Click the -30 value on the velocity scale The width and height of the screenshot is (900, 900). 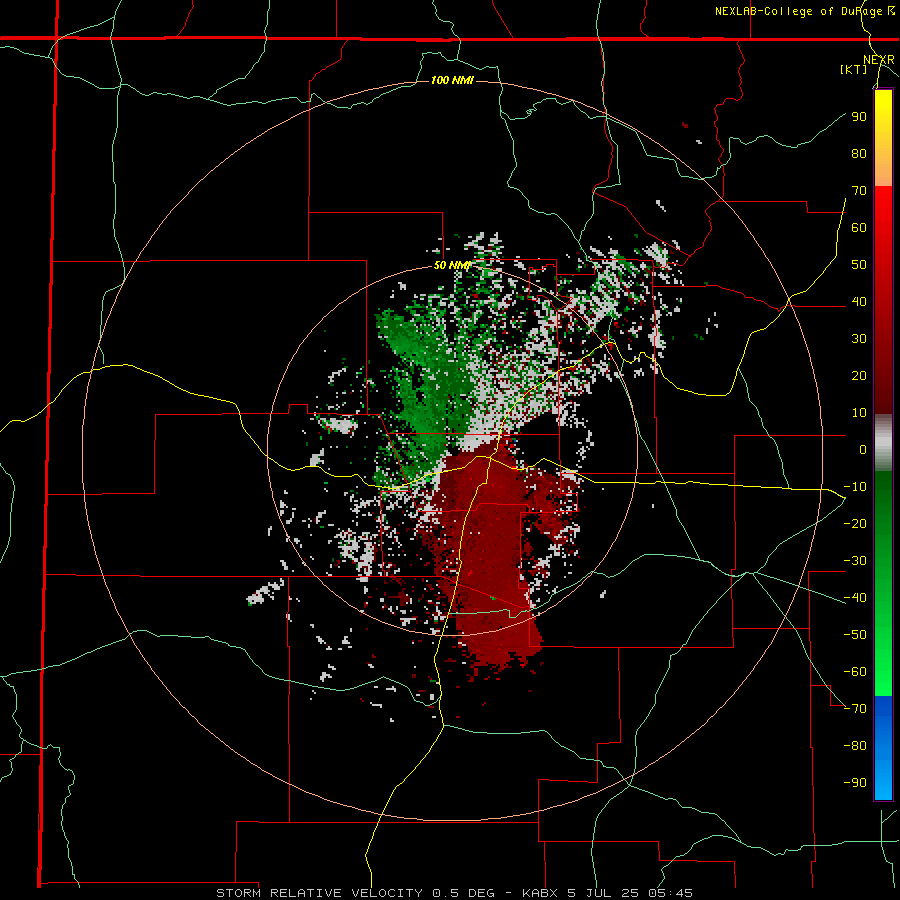[x=855, y=561]
